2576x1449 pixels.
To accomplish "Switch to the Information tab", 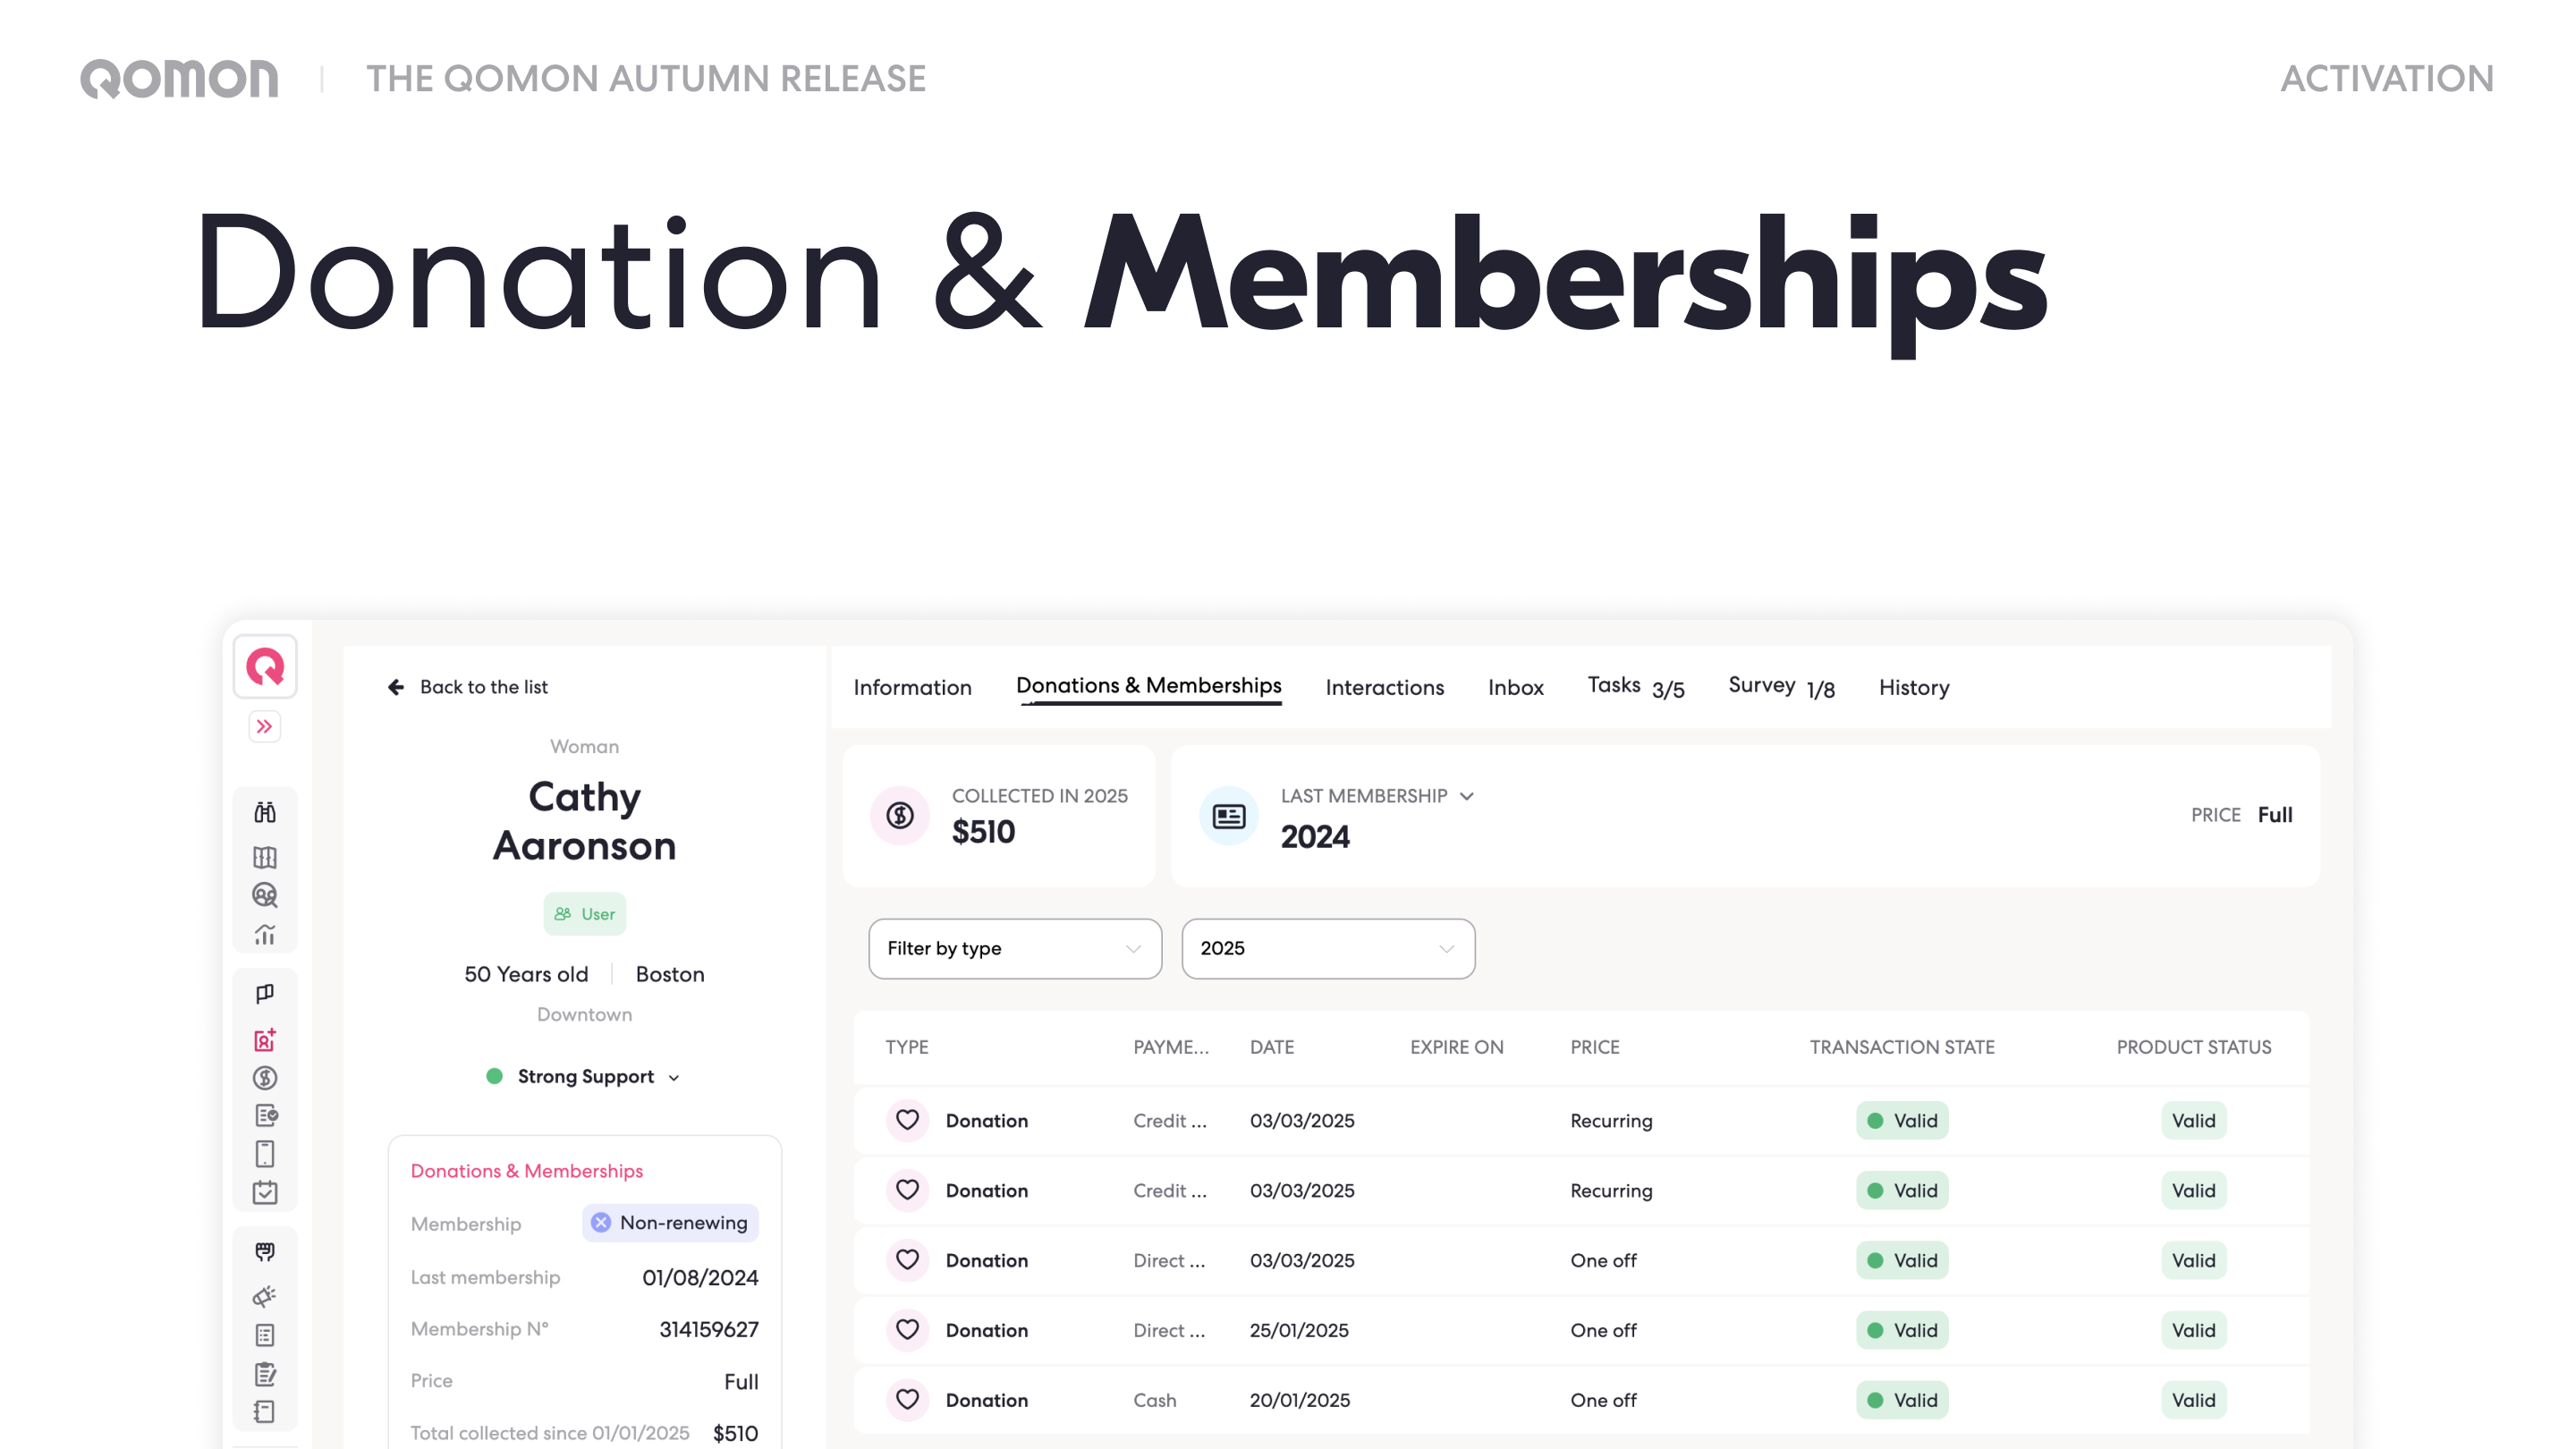I will (x=912, y=687).
